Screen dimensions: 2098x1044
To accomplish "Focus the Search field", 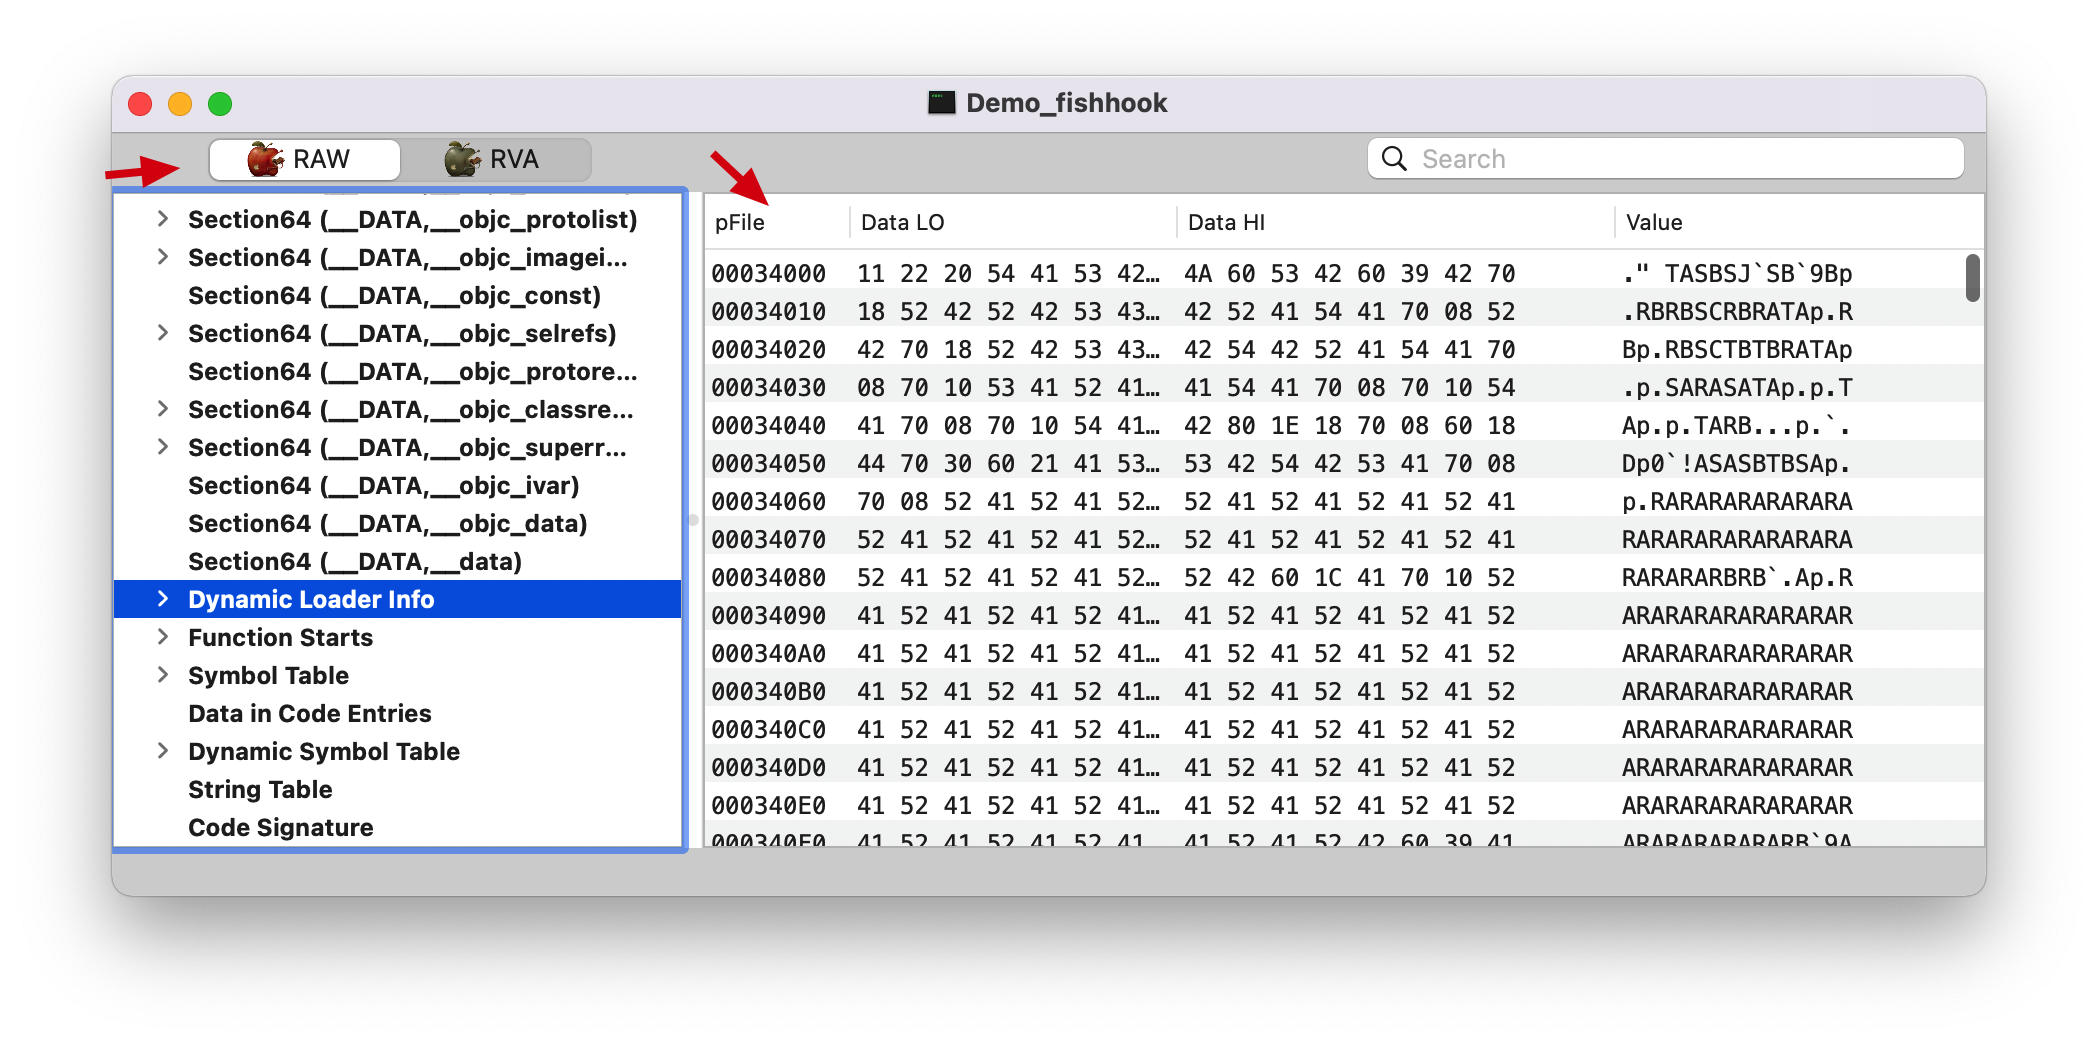I will point(1665,159).
